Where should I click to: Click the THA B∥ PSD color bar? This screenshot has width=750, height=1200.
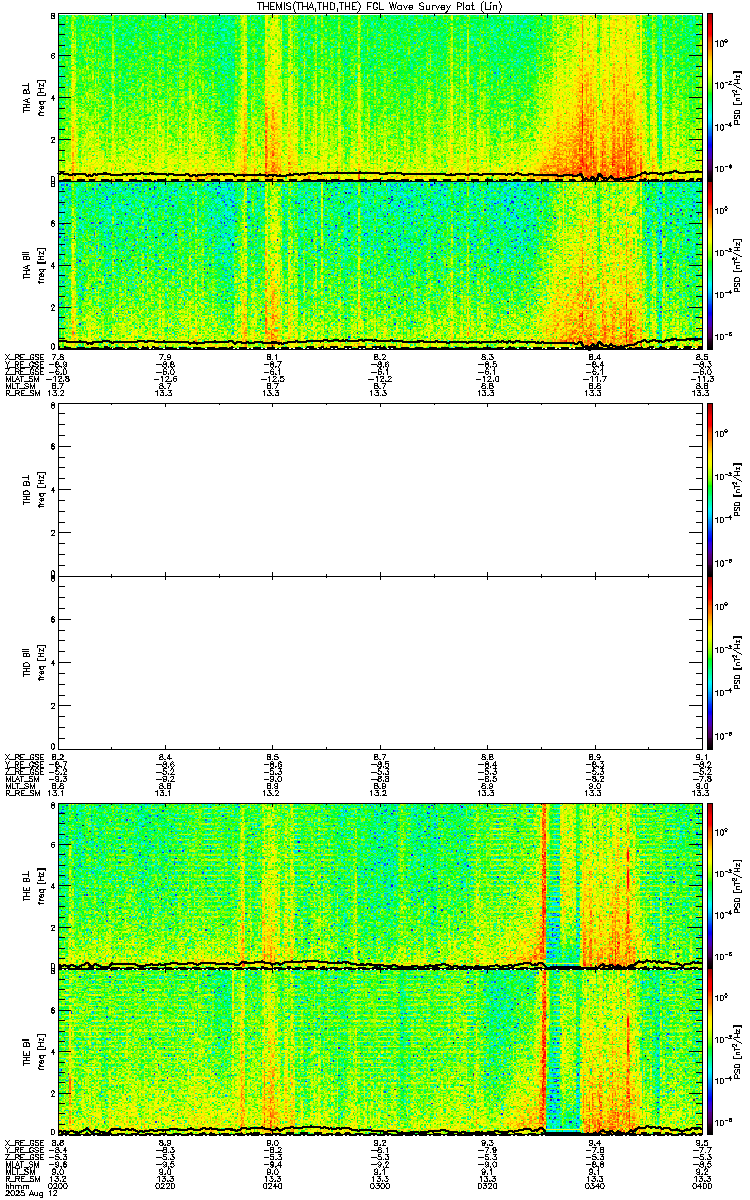(710, 263)
